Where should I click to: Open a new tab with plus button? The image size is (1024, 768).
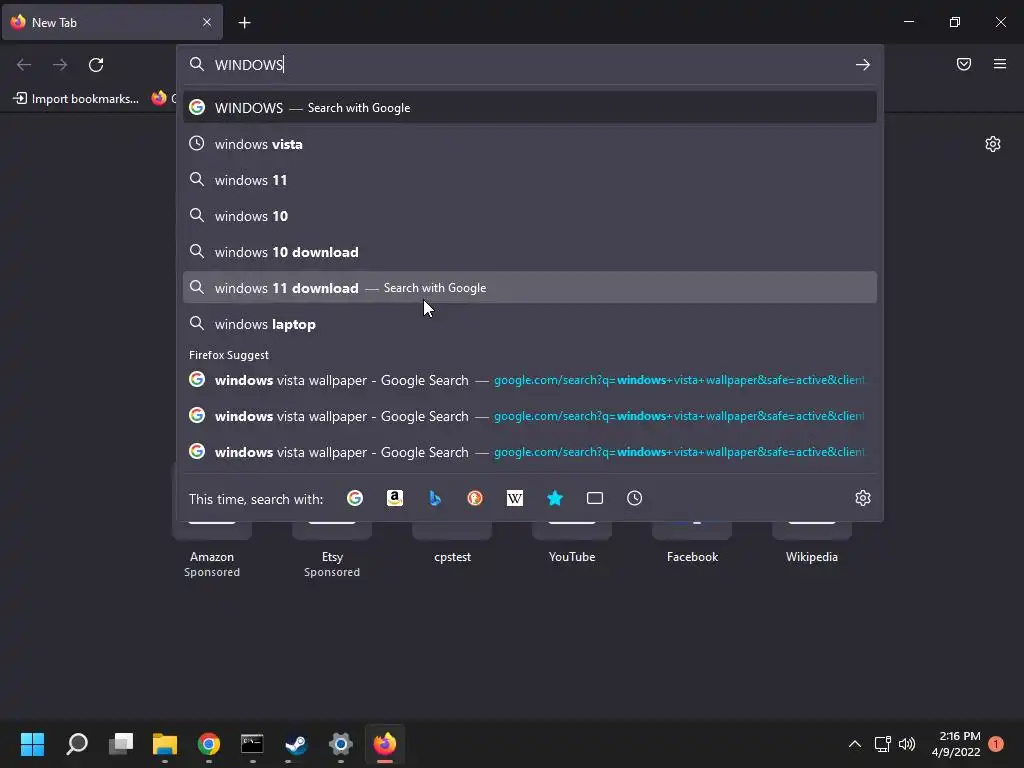pos(244,23)
